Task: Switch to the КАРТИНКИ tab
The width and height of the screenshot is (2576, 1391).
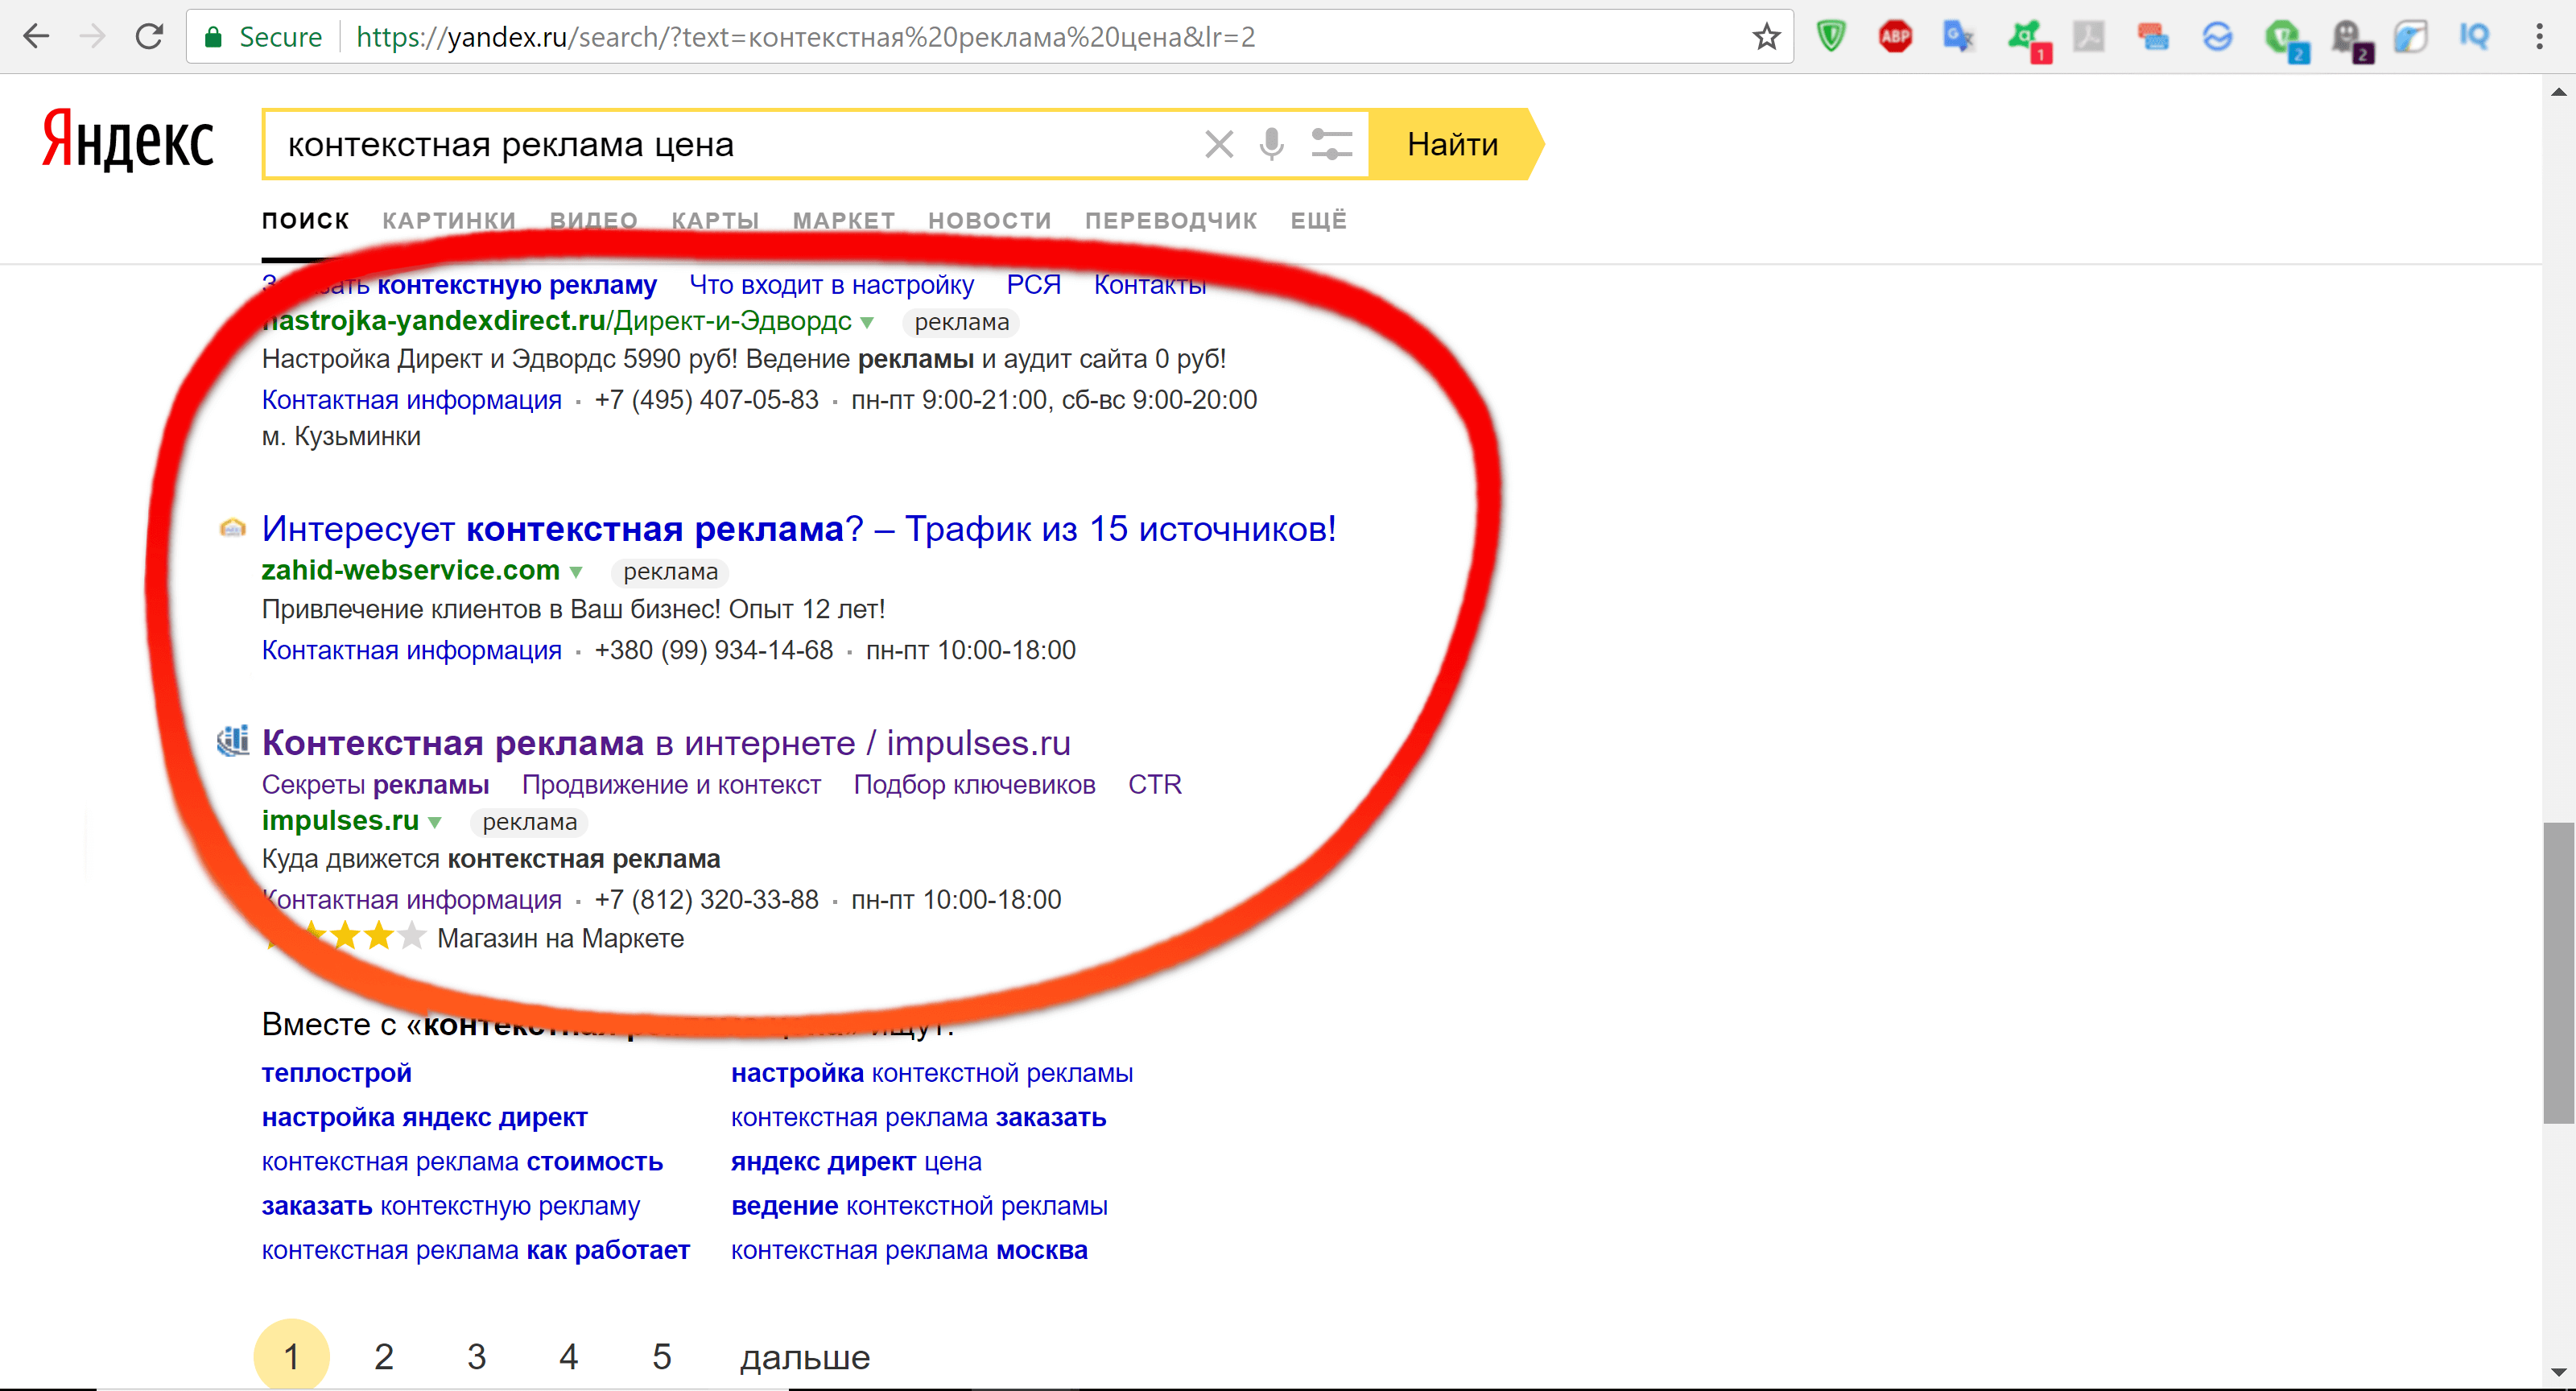Action: tap(449, 220)
